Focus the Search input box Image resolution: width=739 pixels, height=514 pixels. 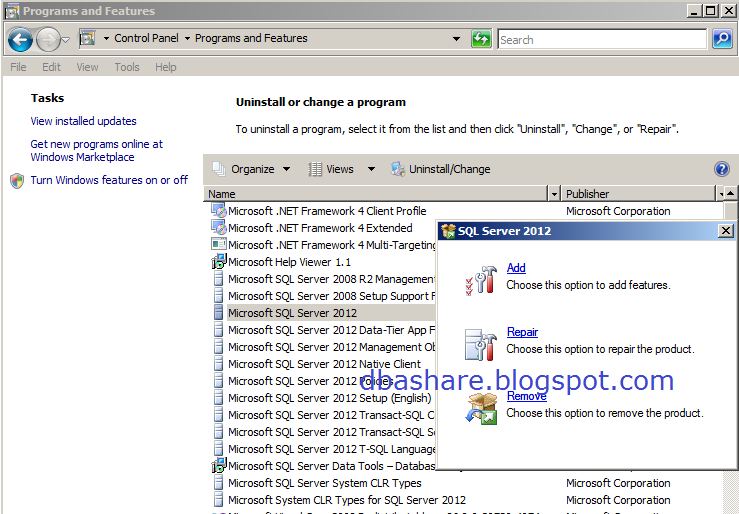(602, 40)
